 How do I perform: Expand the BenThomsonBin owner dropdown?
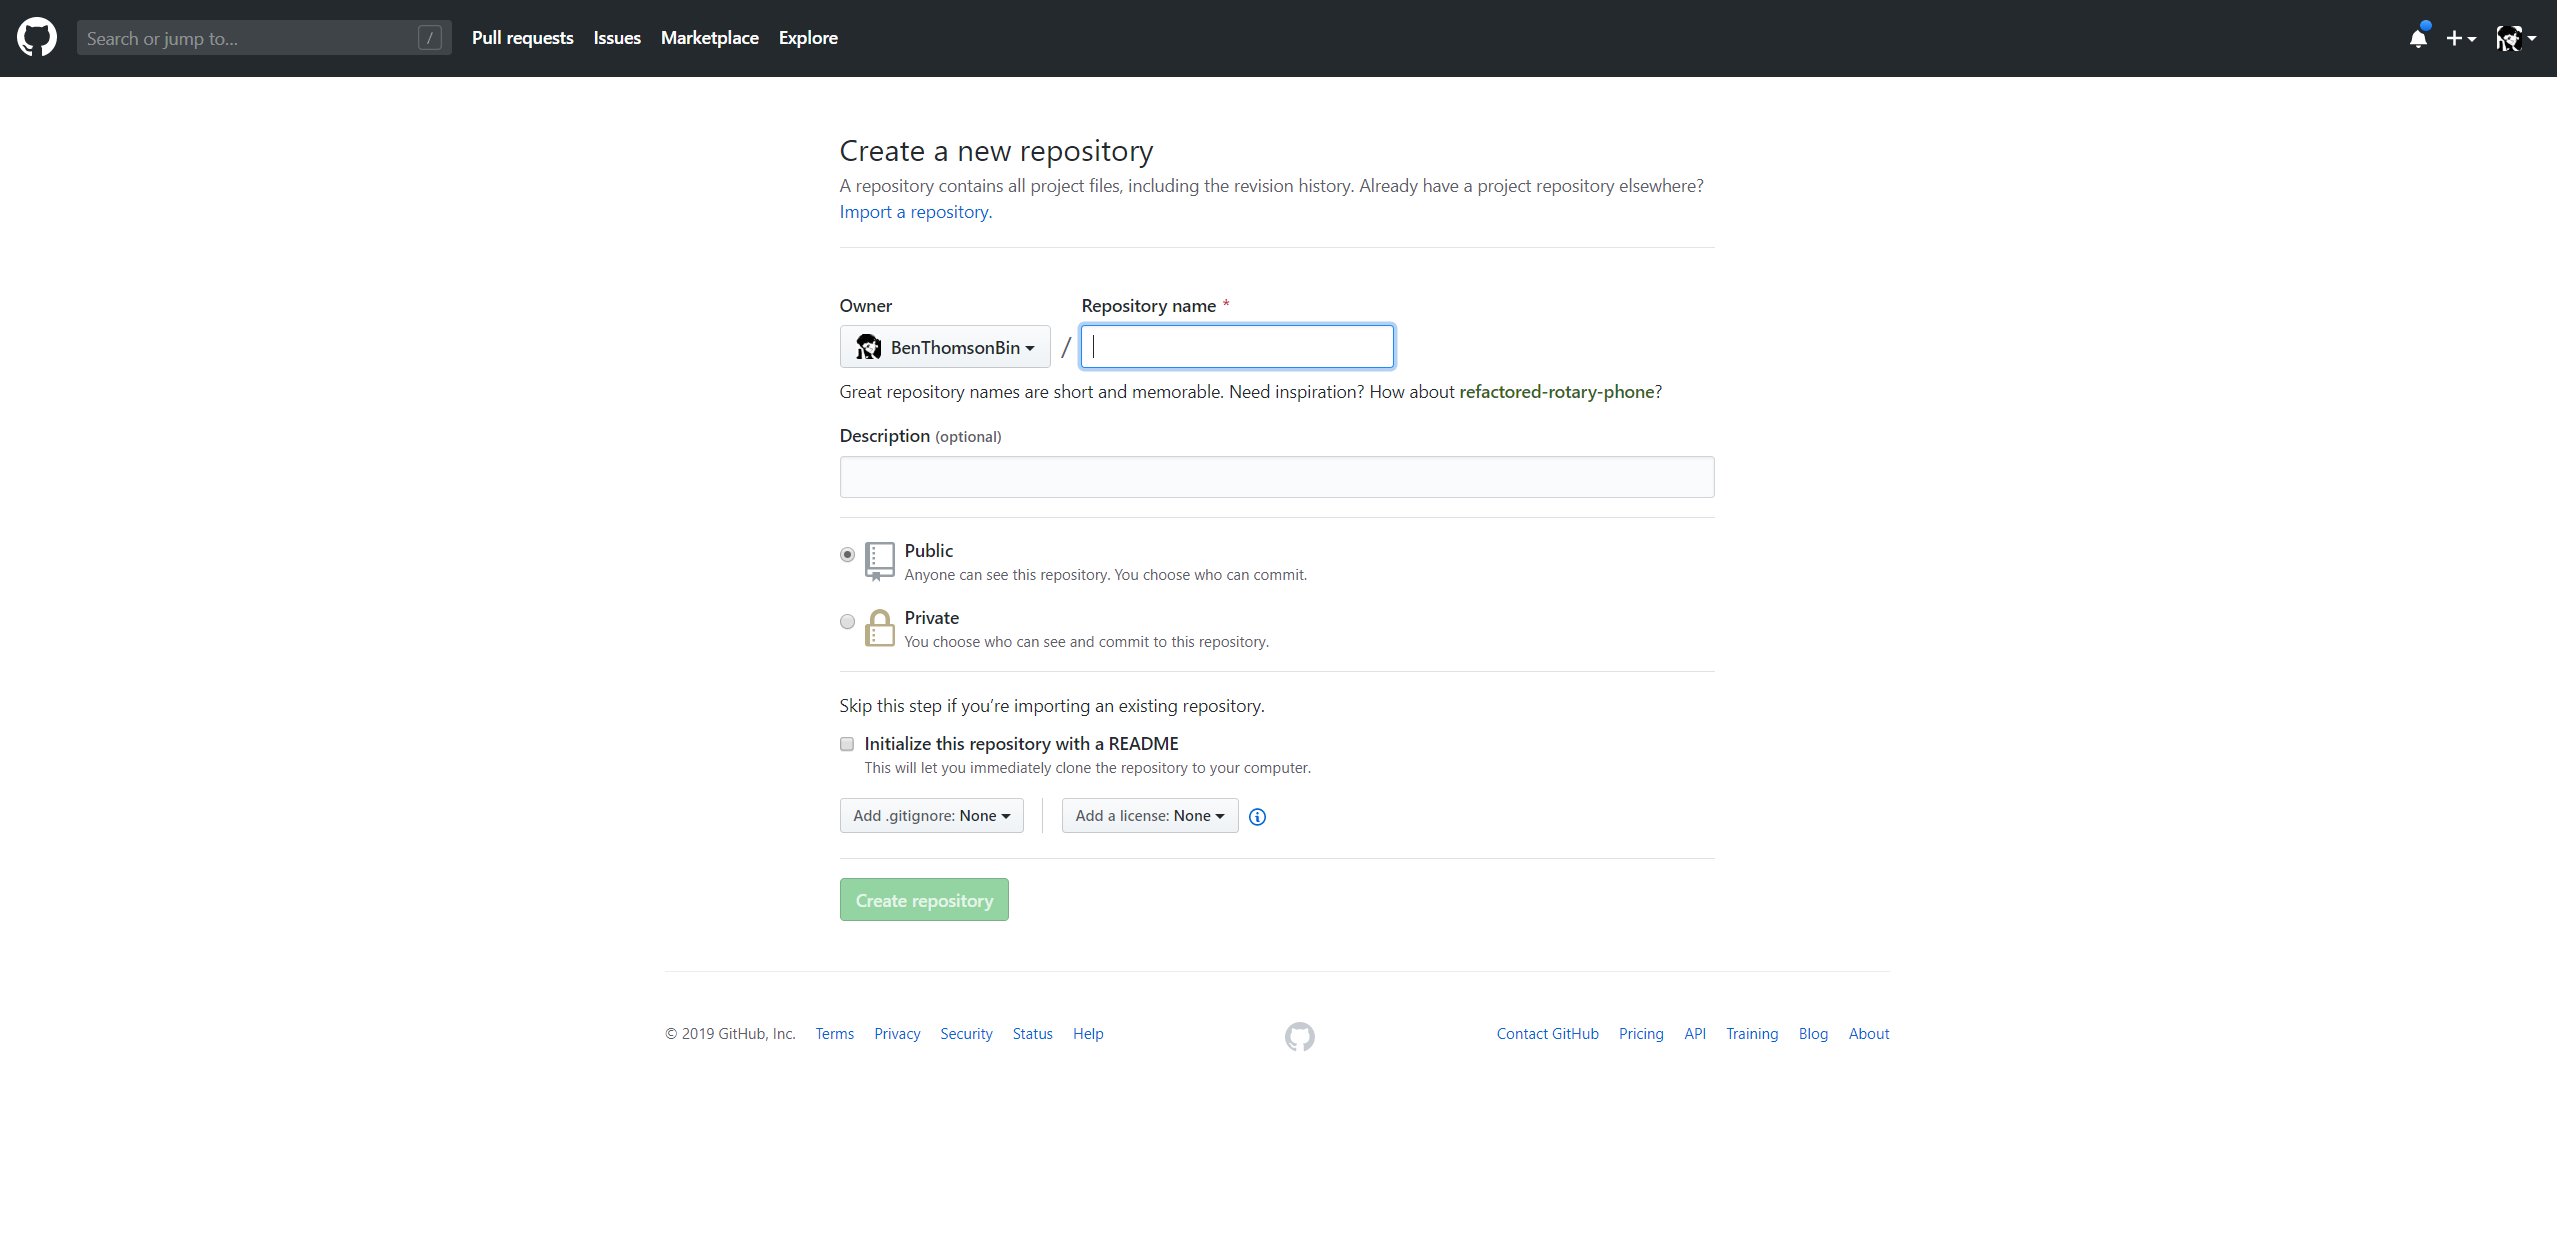click(x=946, y=346)
